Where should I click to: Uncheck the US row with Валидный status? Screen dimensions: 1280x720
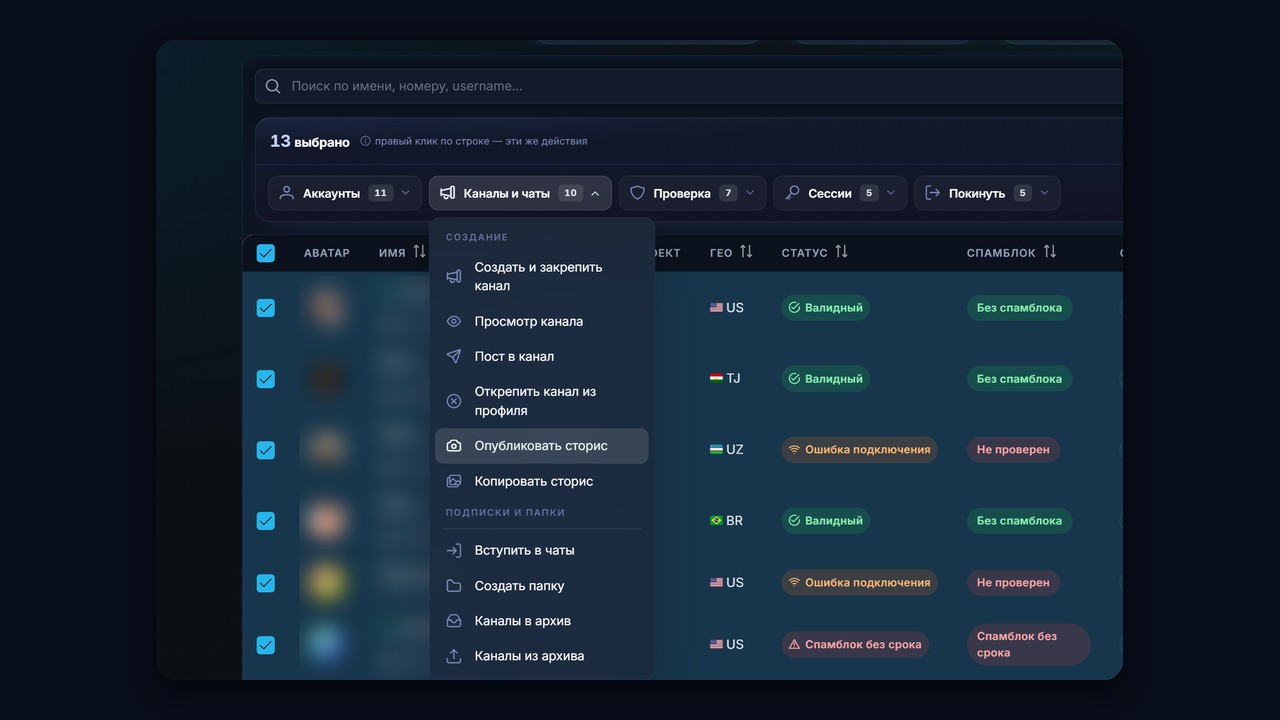pos(265,308)
